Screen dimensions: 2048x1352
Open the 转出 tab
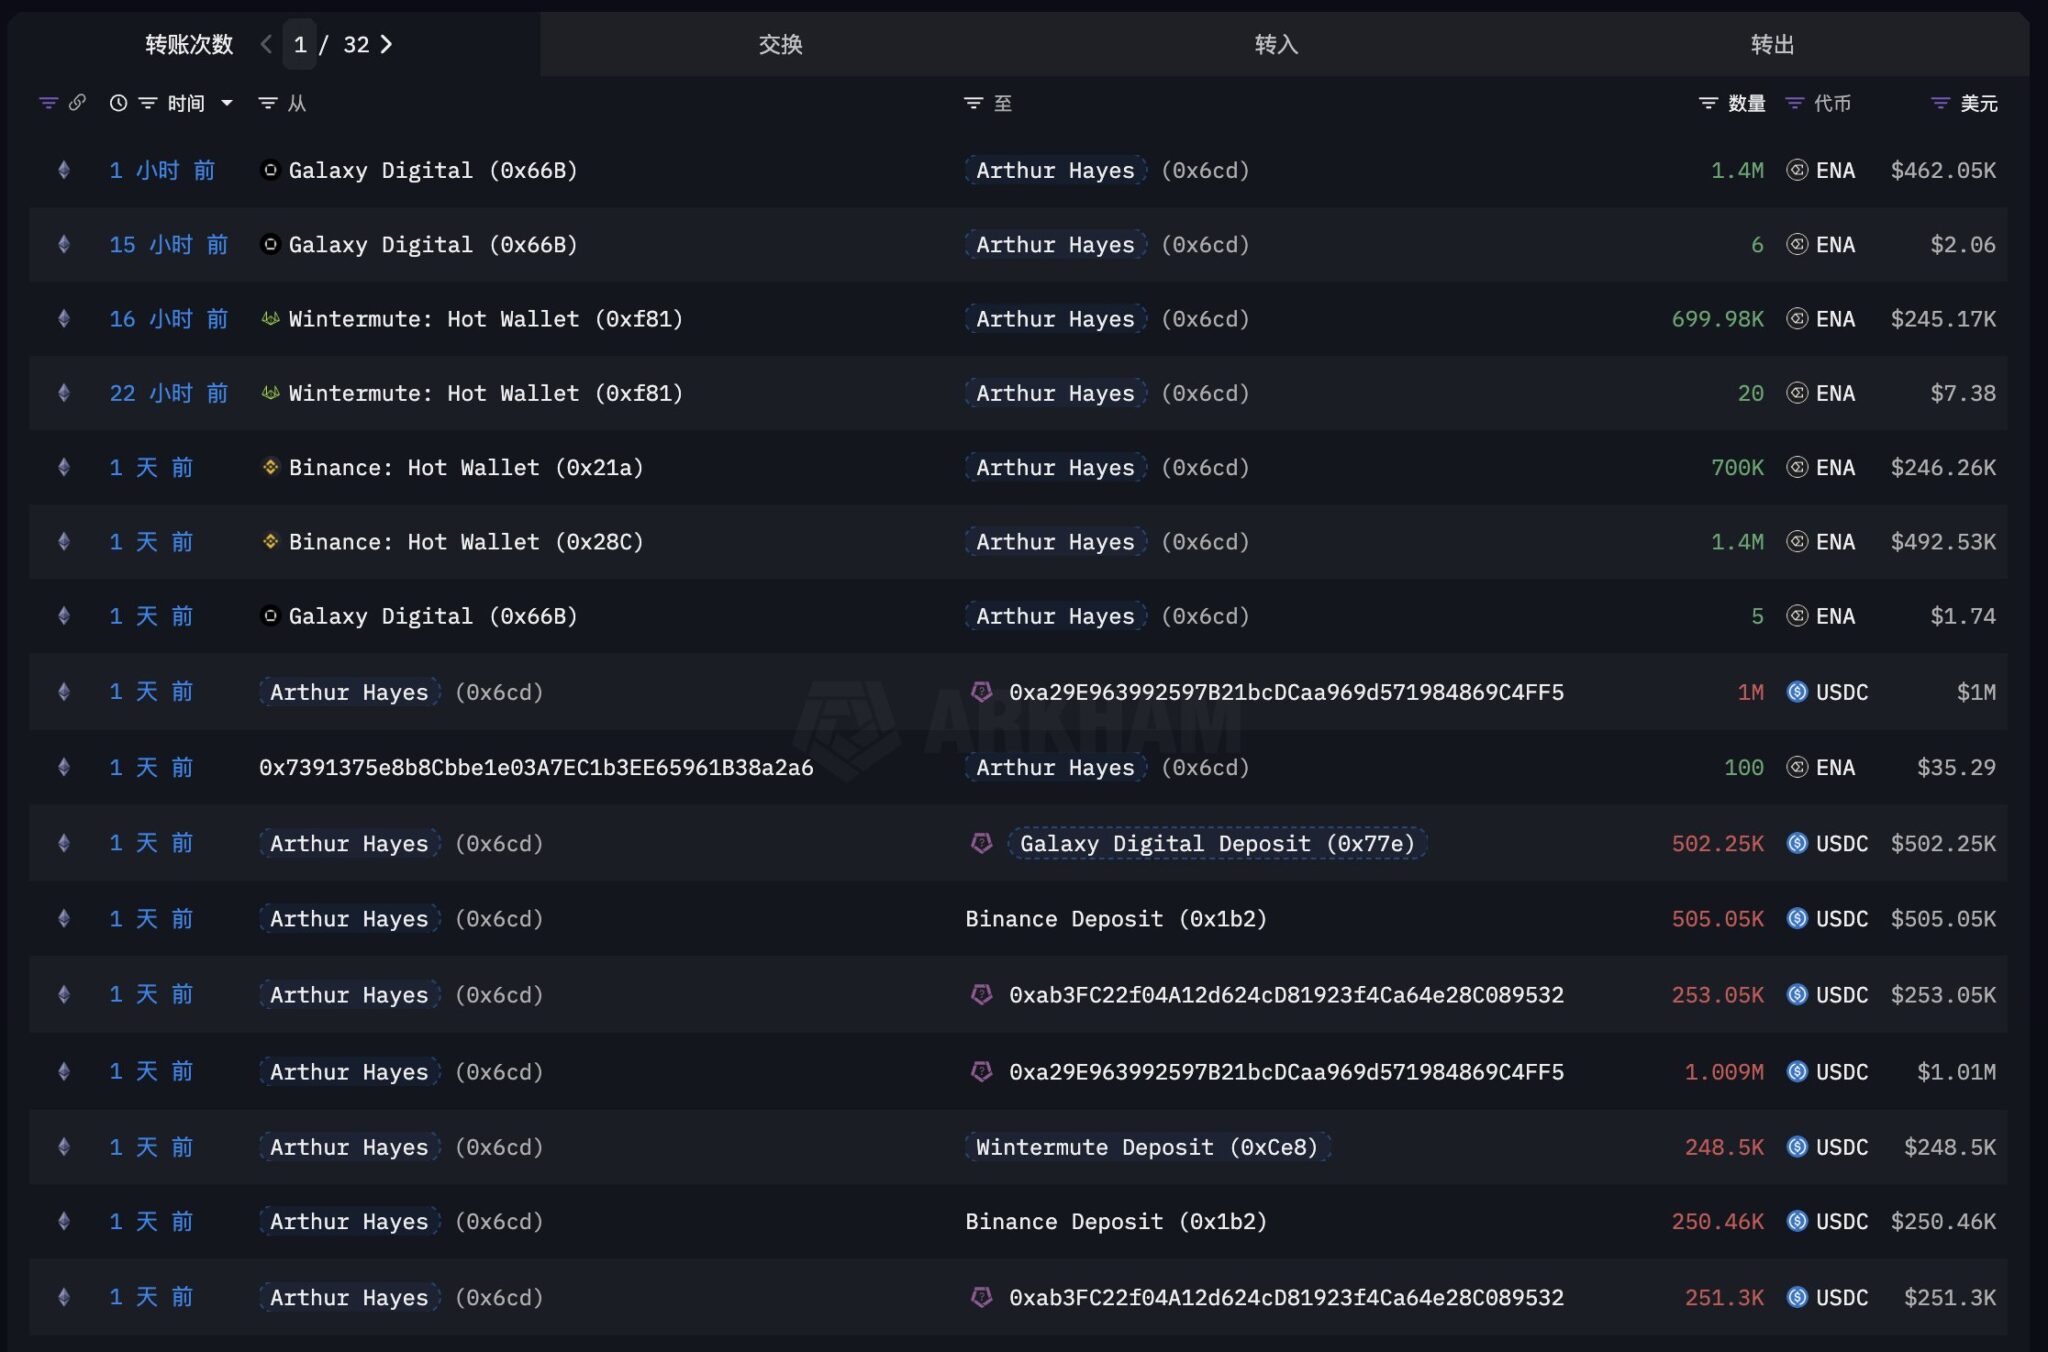(1772, 44)
